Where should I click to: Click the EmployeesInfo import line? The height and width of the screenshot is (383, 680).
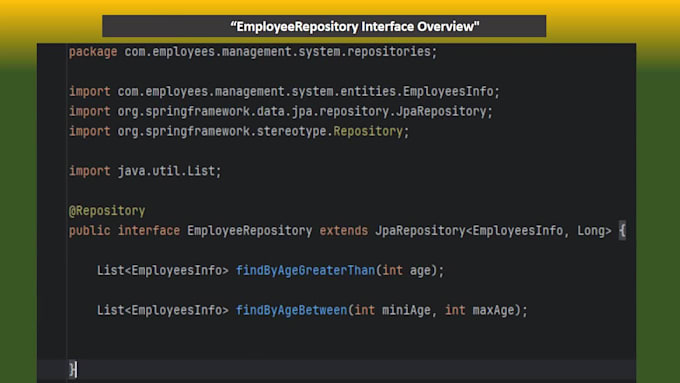[x=284, y=92]
